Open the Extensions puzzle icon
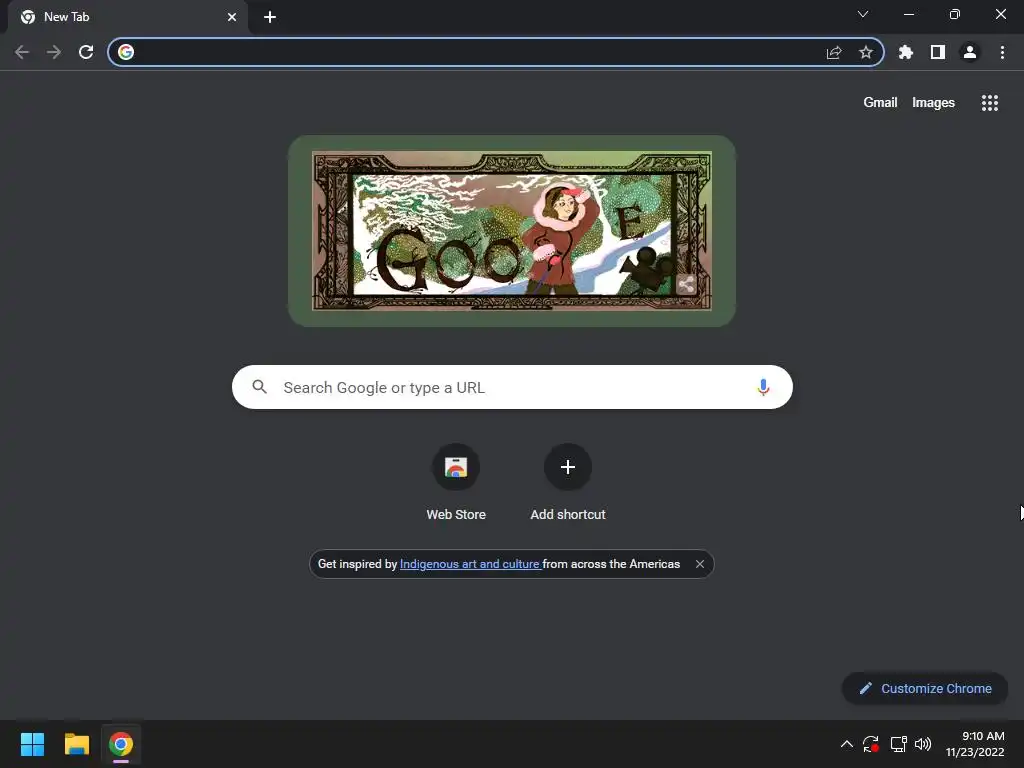The height and width of the screenshot is (768, 1024). coord(906,52)
